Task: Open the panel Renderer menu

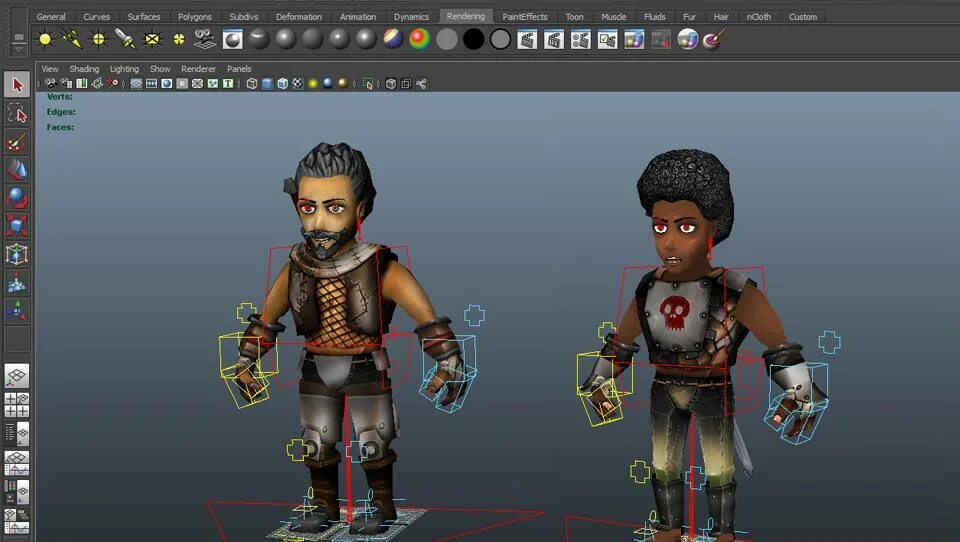Action: point(198,69)
